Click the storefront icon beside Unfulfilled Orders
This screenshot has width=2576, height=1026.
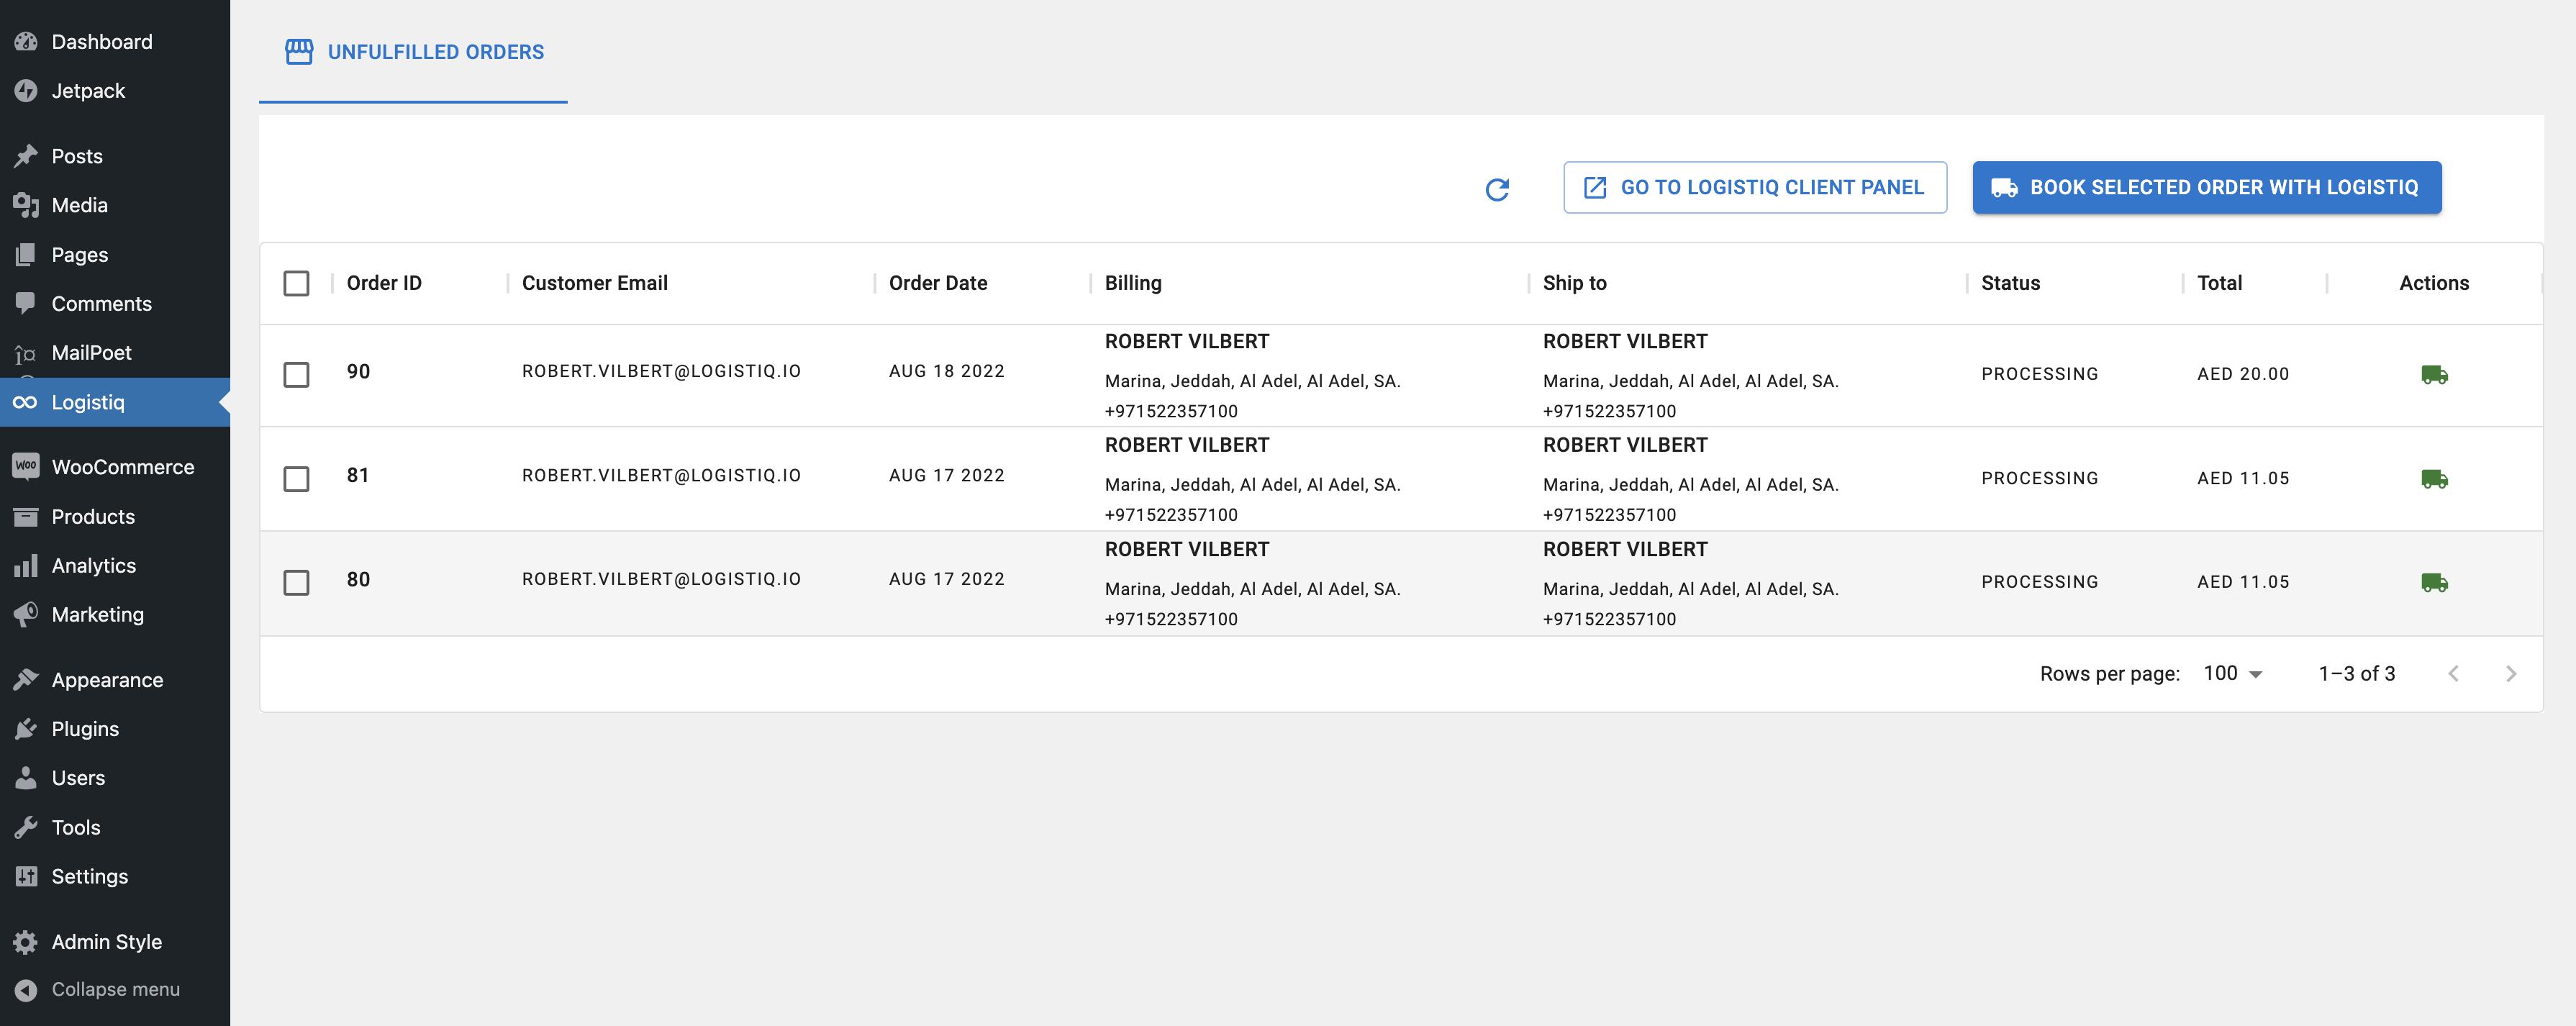pyautogui.click(x=299, y=52)
